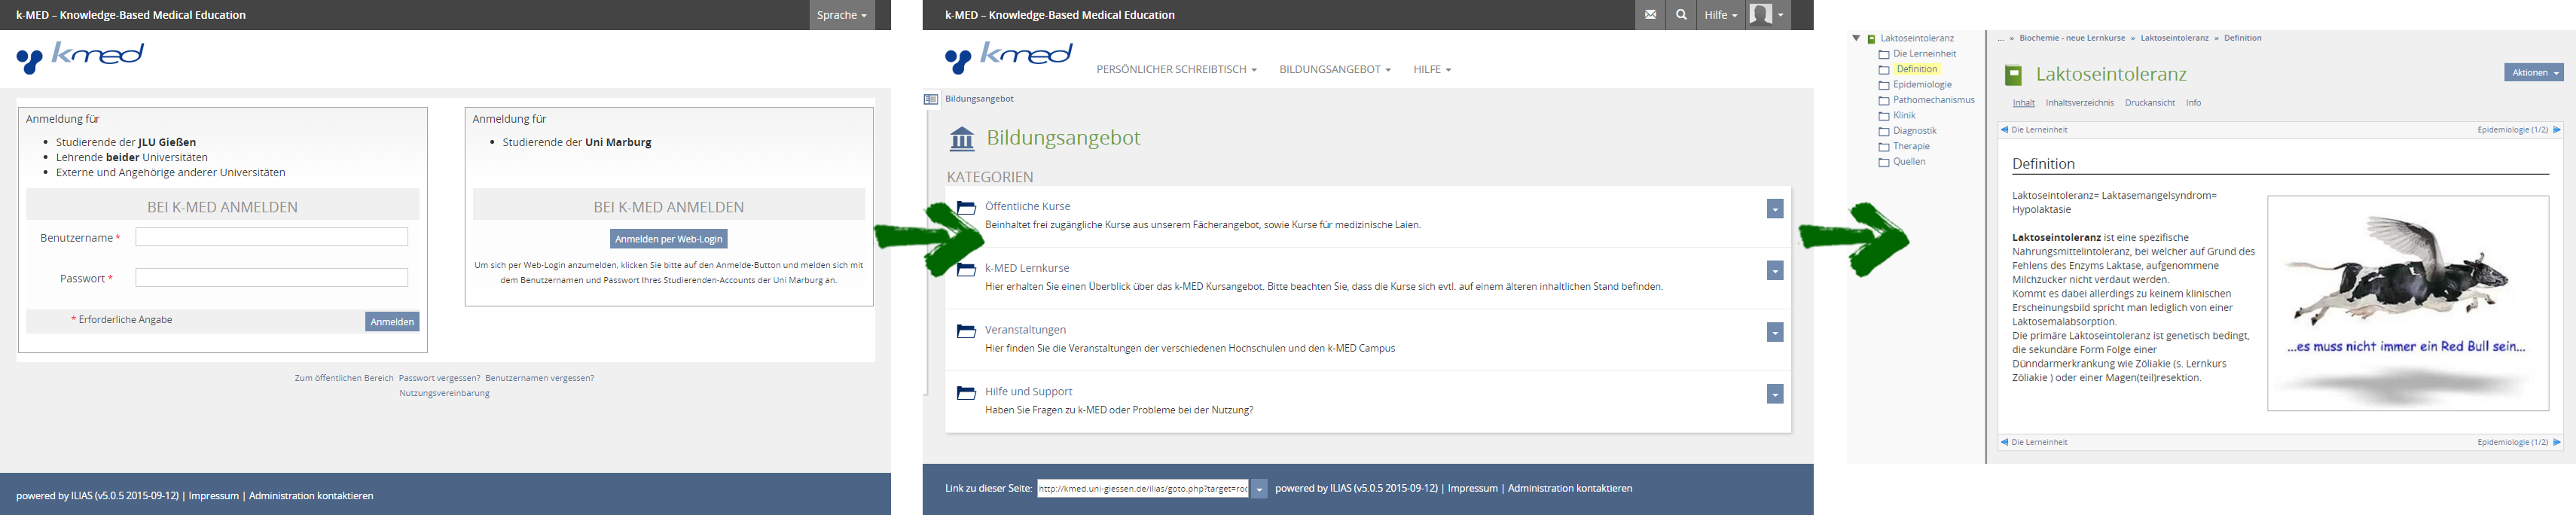Open the mail envelope icon
The image size is (2576, 515).
(x=1650, y=15)
